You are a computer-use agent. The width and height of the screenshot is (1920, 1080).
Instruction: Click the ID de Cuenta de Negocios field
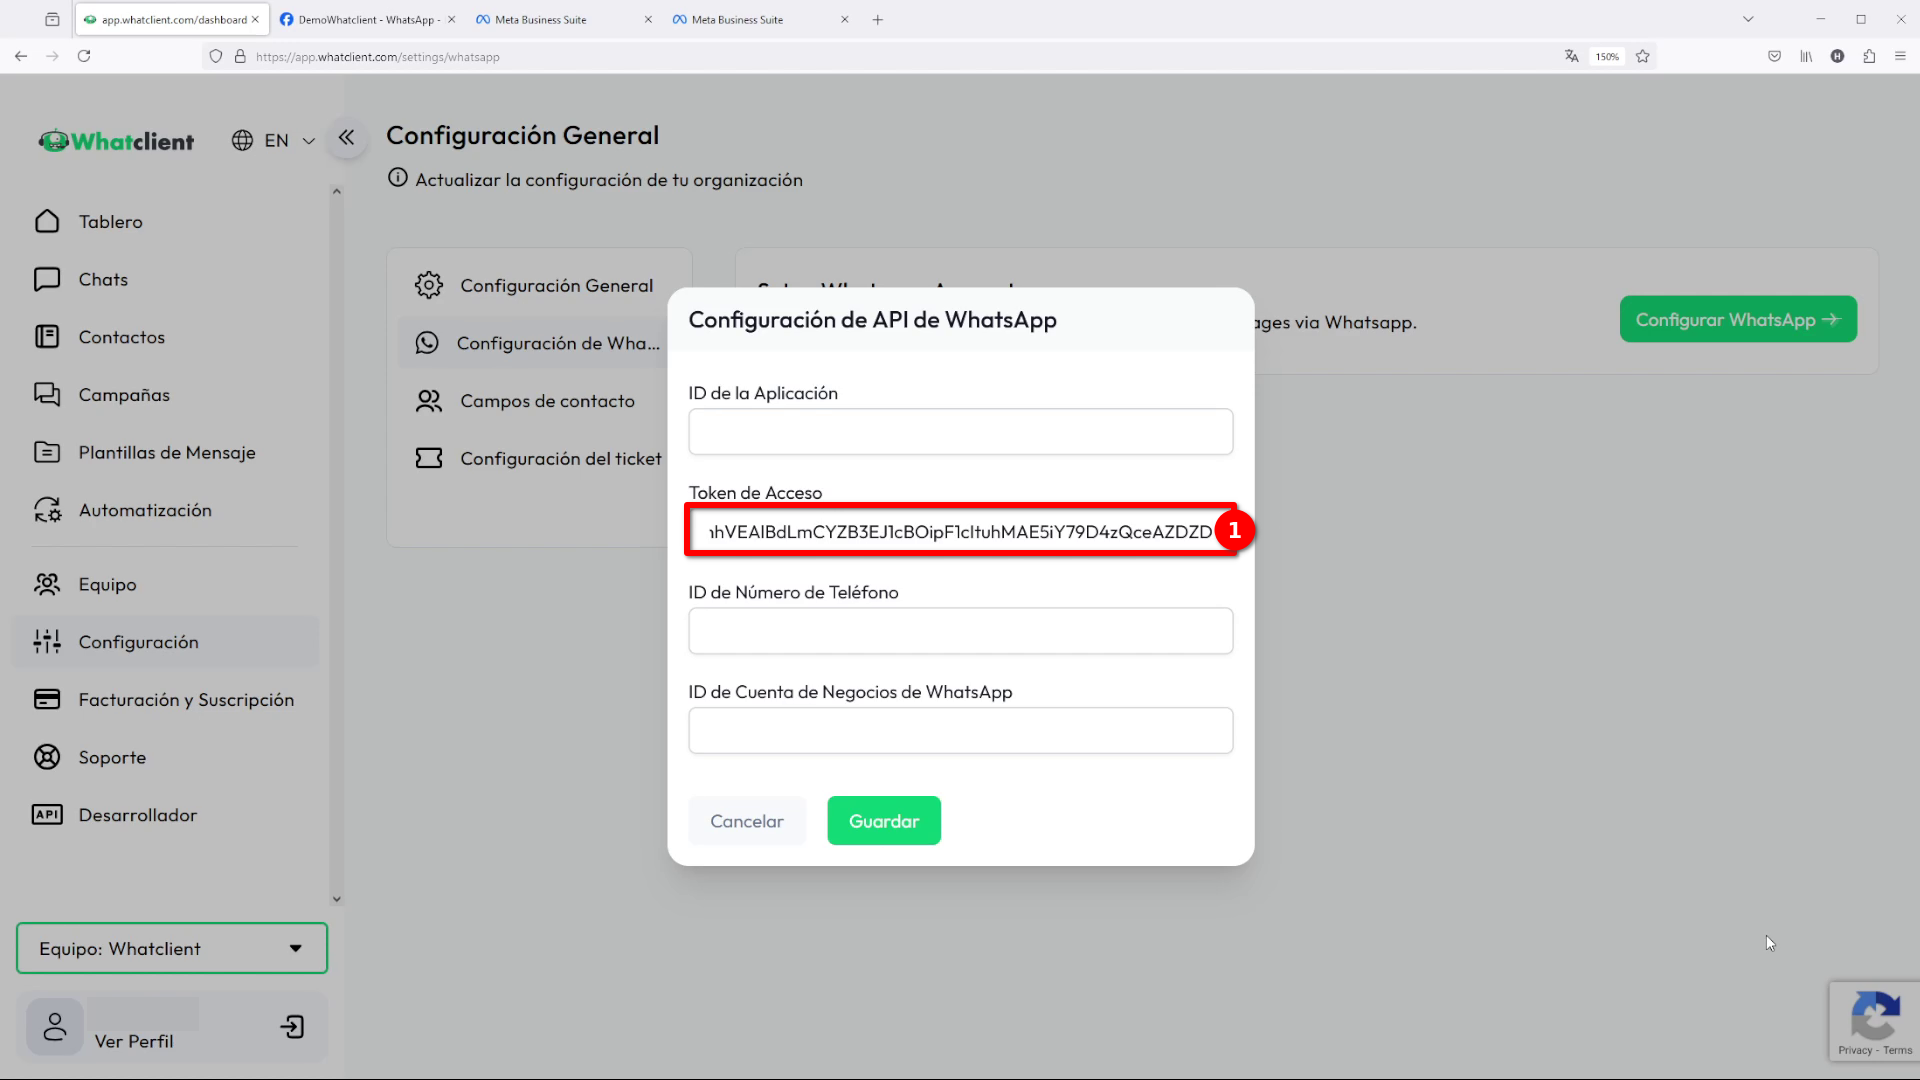960,730
